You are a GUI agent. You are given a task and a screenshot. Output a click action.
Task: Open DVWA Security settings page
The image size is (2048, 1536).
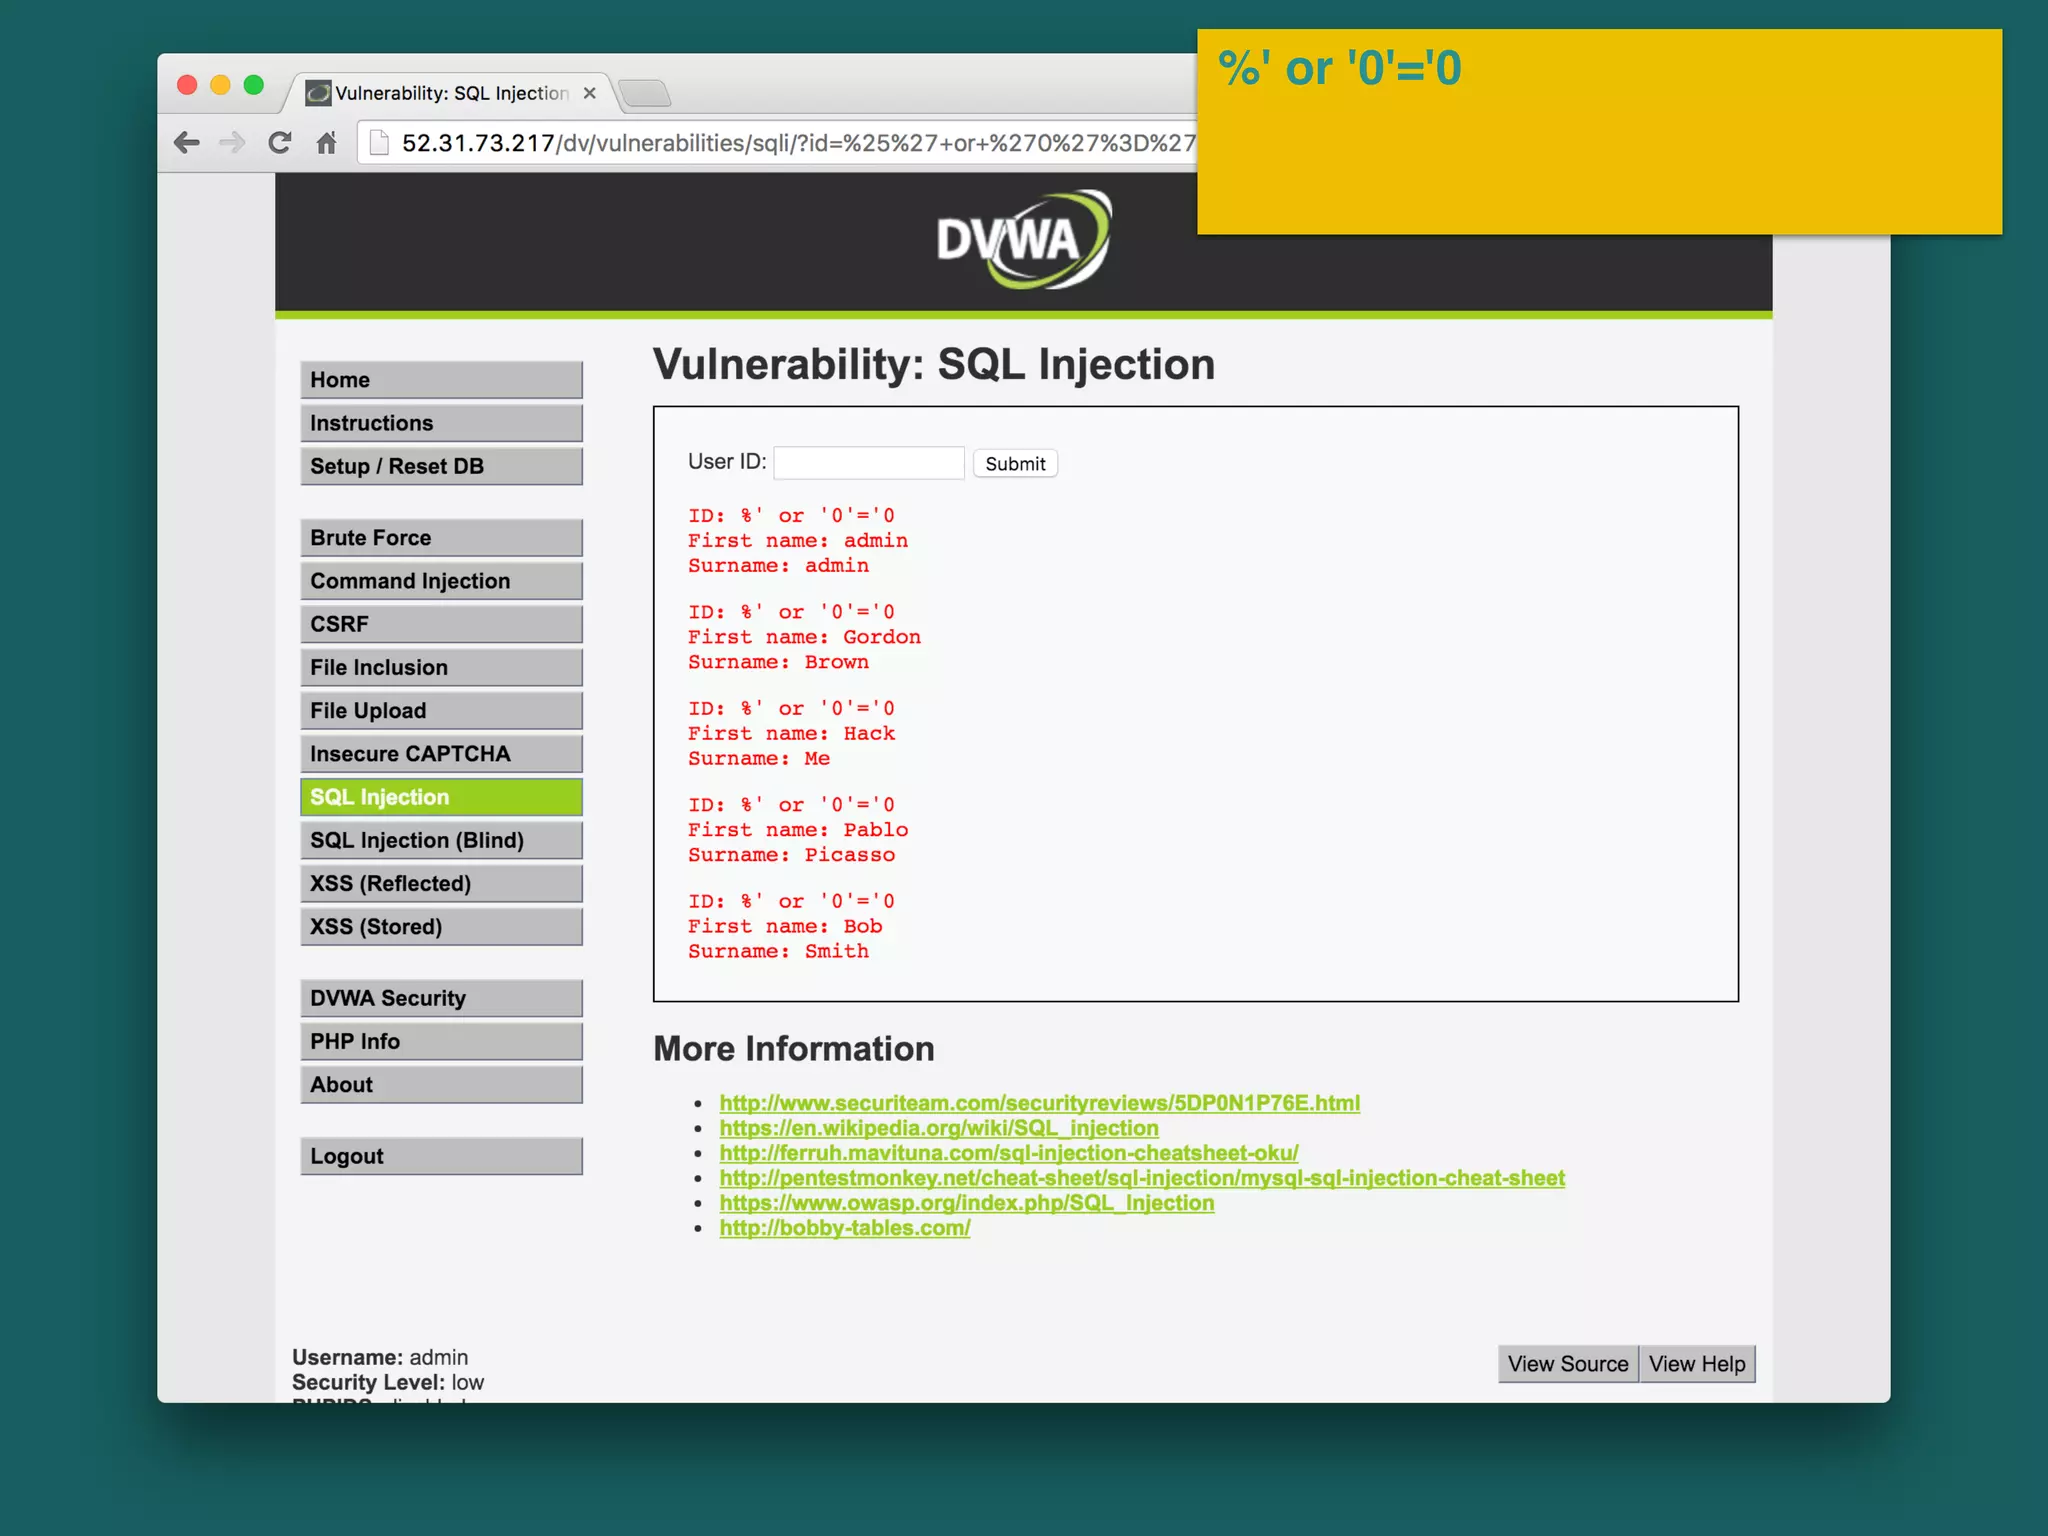point(441,998)
